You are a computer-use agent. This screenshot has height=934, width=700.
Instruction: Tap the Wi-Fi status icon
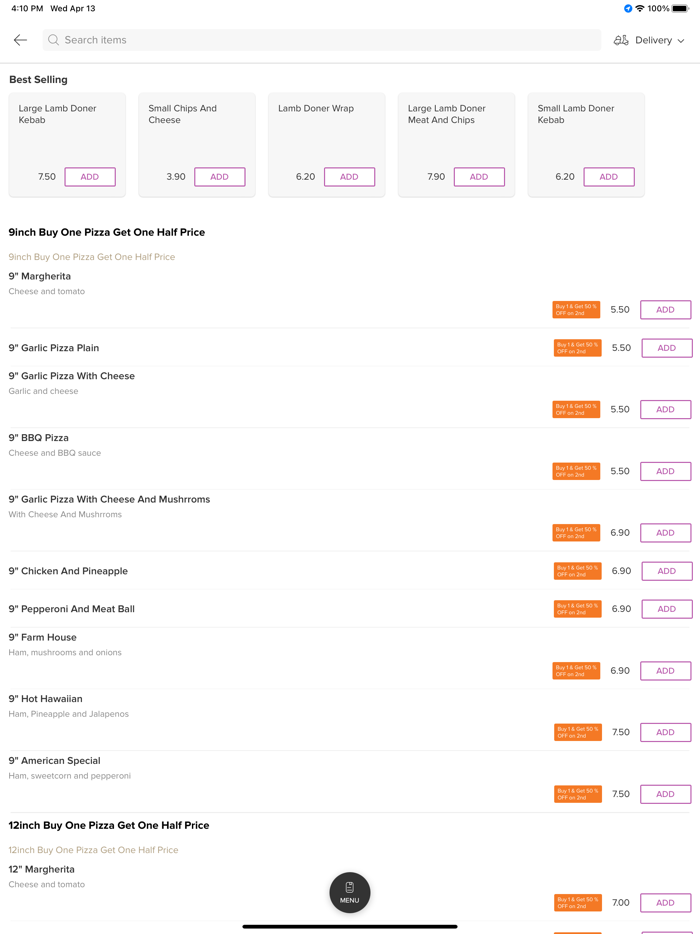click(x=640, y=8)
